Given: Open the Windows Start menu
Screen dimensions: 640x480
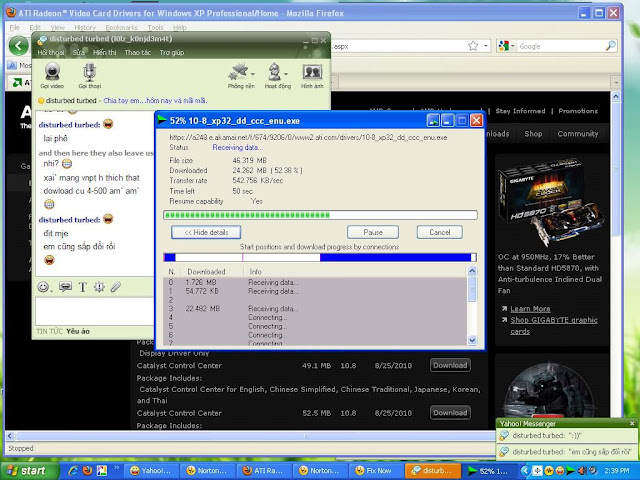Looking at the screenshot, I should coord(28,470).
